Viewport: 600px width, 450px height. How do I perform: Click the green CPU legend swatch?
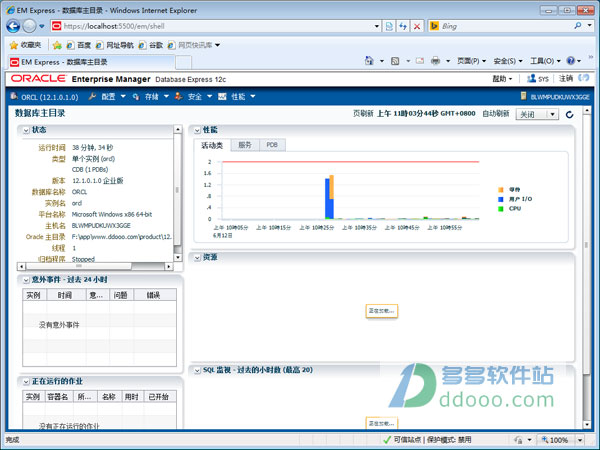[501, 209]
